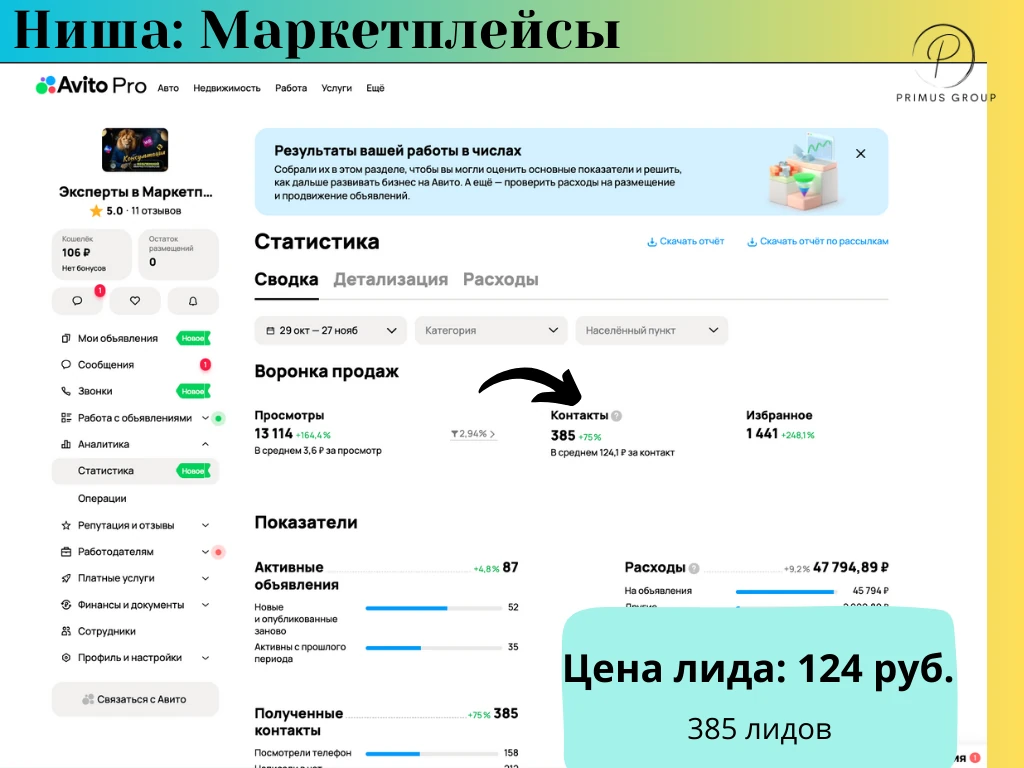Open the Недвижимость top menu item
The image size is (1024, 768).
pyautogui.click(x=227, y=88)
